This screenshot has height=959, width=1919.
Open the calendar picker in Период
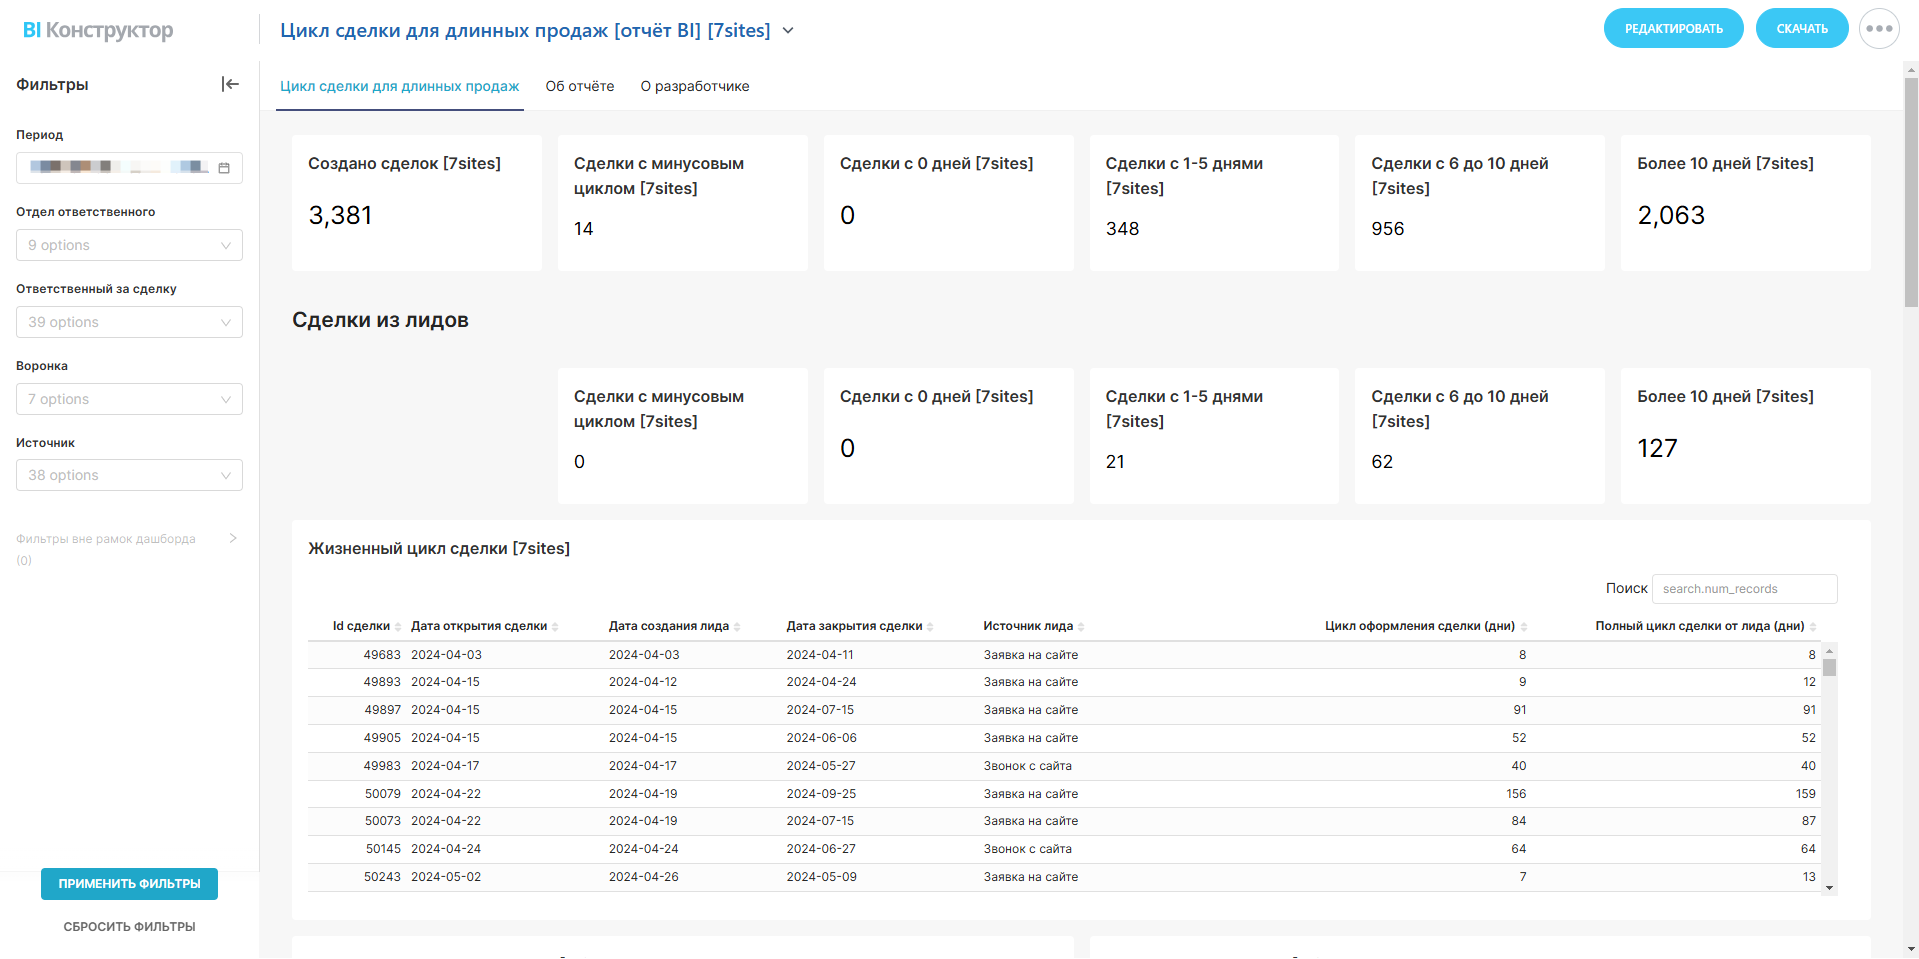[224, 168]
